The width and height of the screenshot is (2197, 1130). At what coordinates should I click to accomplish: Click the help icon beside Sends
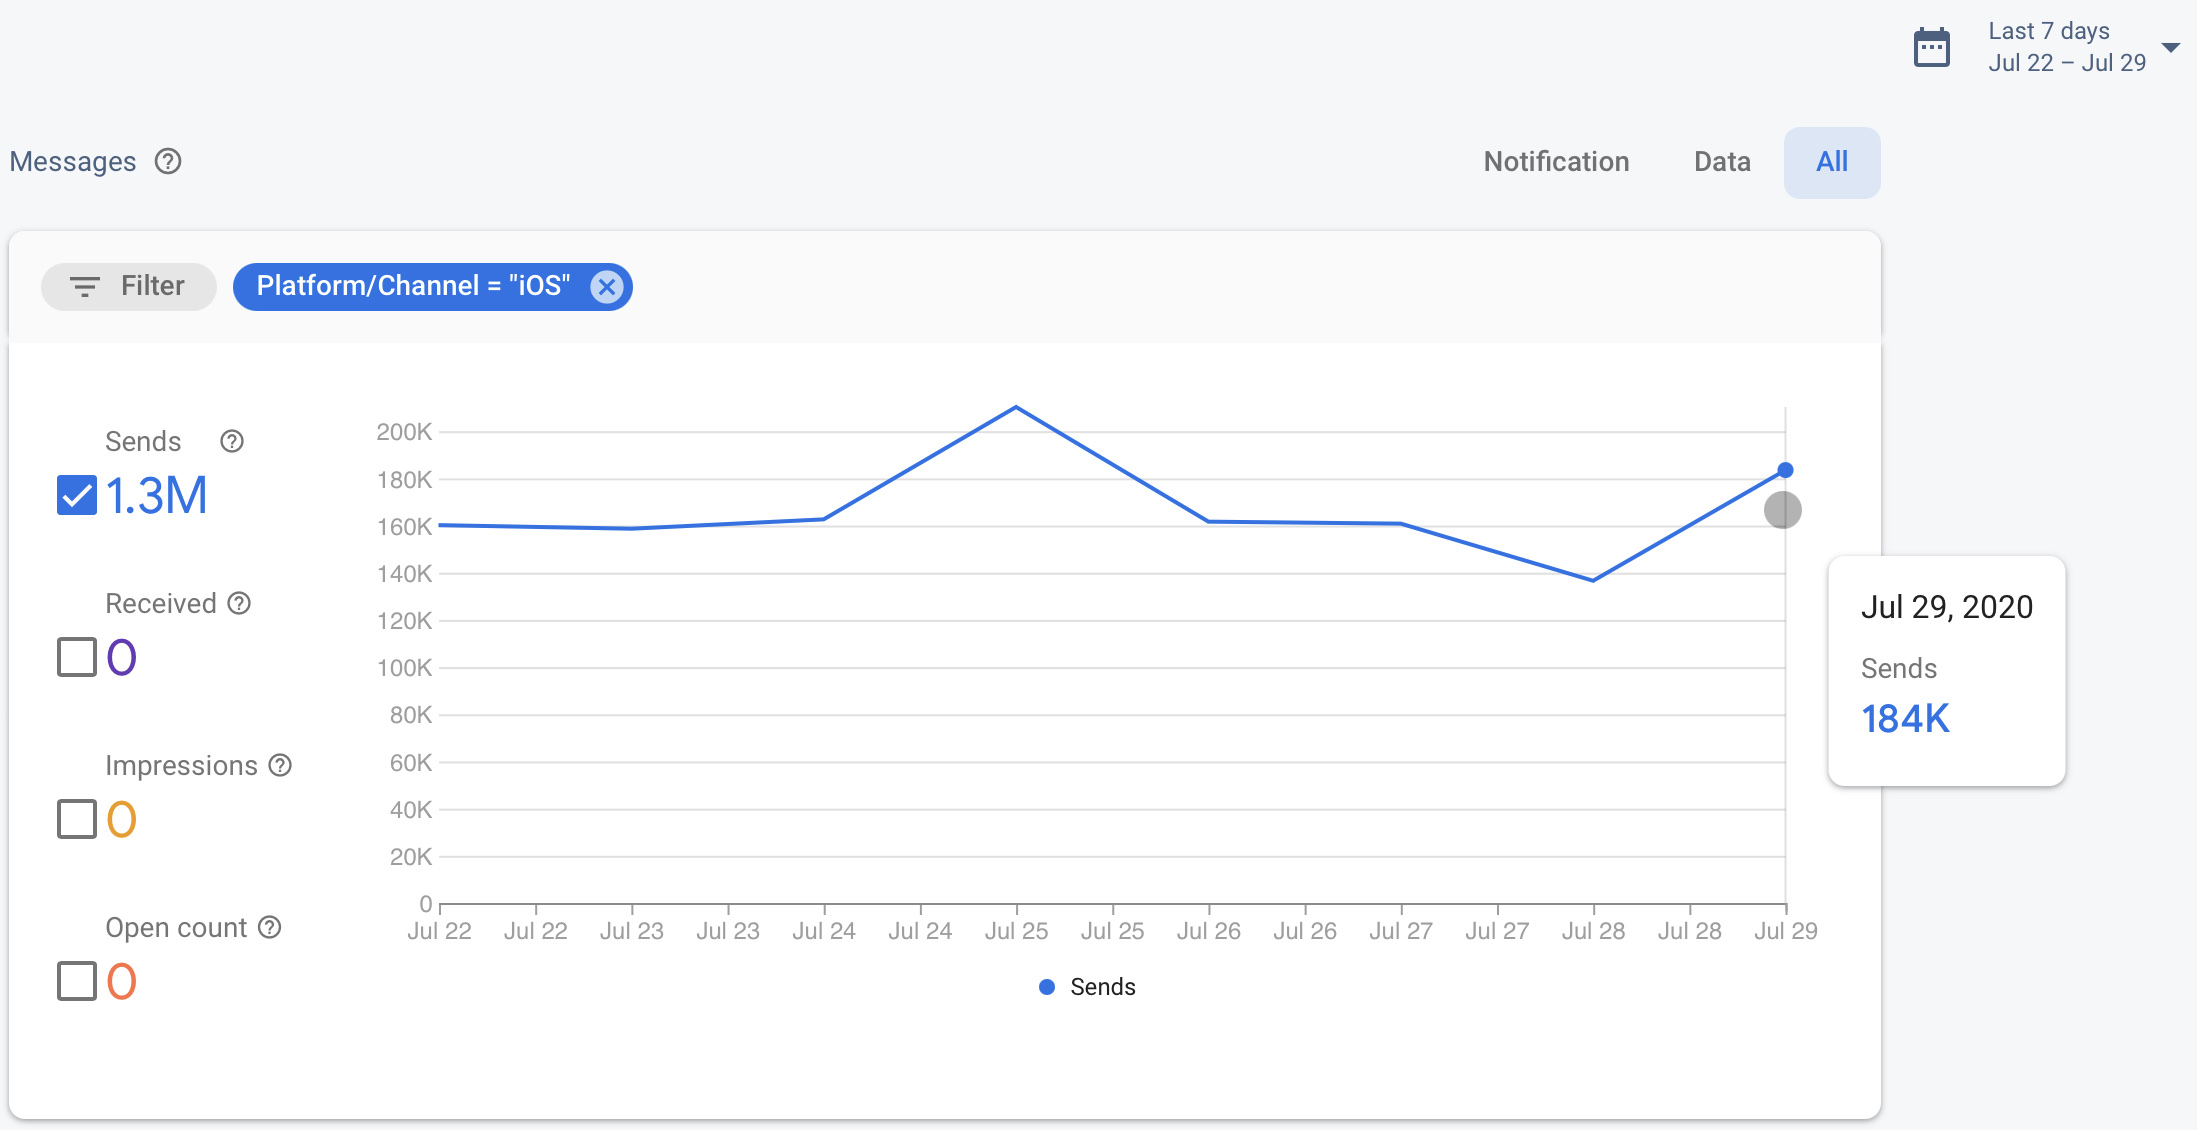232,441
